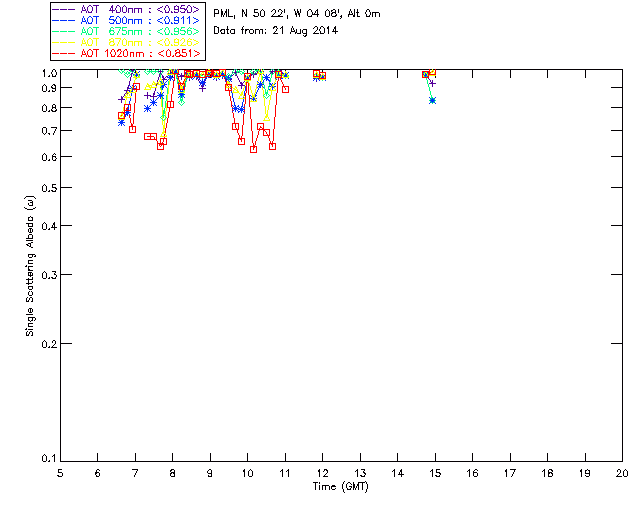Select the AOT 500nm legend entry

pos(127,20)
